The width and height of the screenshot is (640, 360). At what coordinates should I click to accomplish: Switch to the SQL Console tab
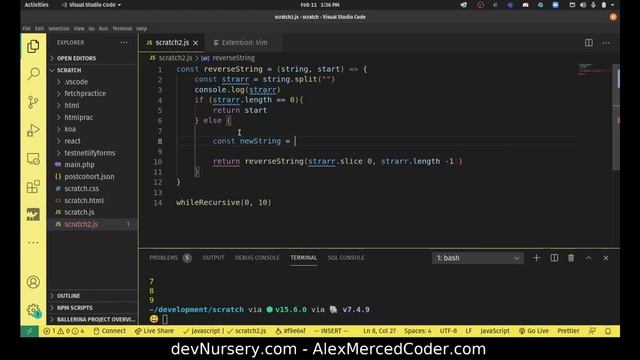point(346,258)
